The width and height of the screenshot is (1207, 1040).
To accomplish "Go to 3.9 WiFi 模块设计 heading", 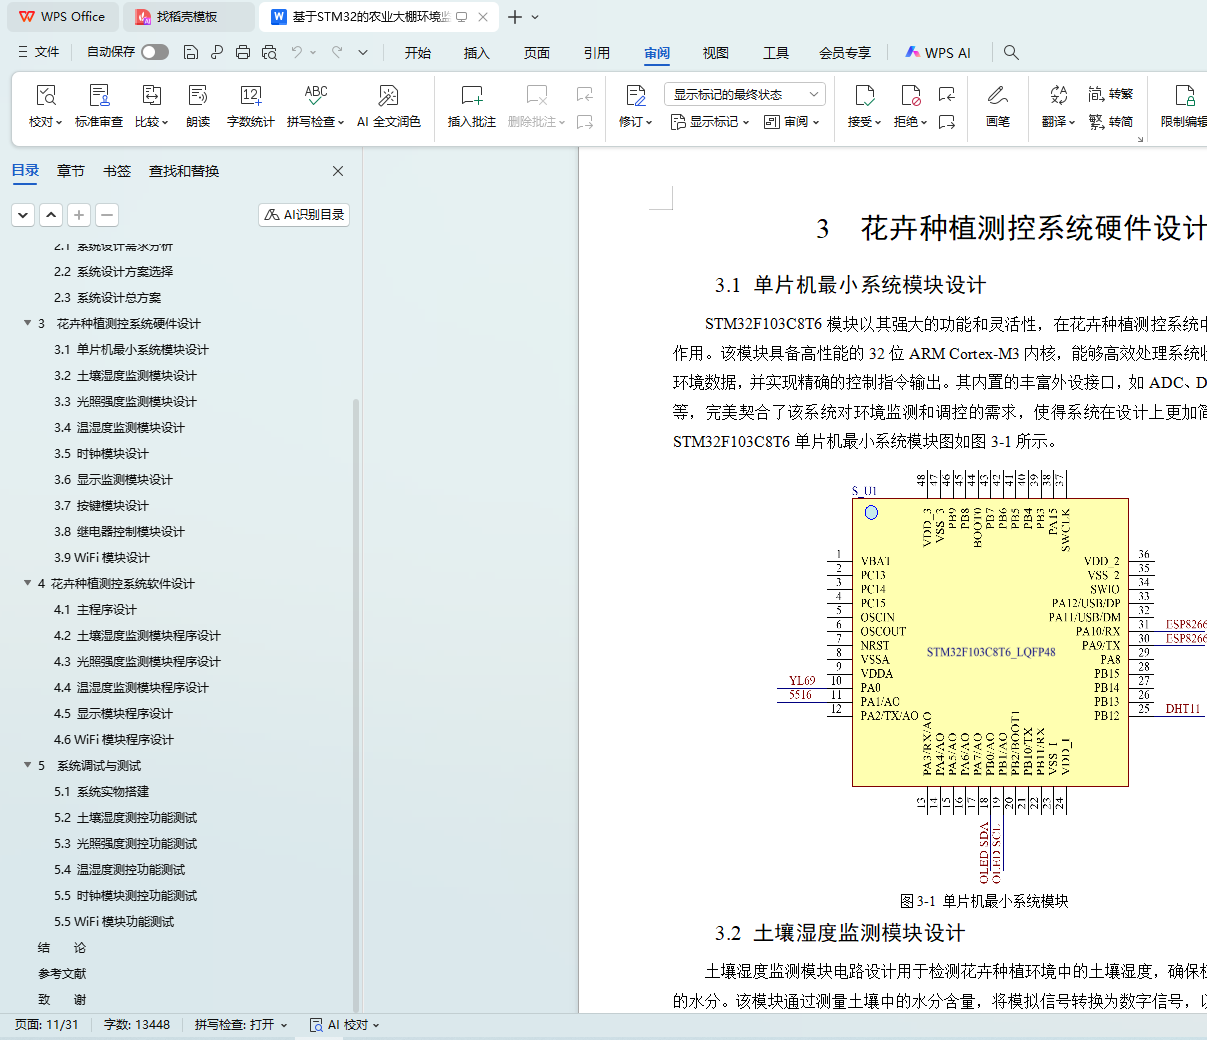I will 102,557.
